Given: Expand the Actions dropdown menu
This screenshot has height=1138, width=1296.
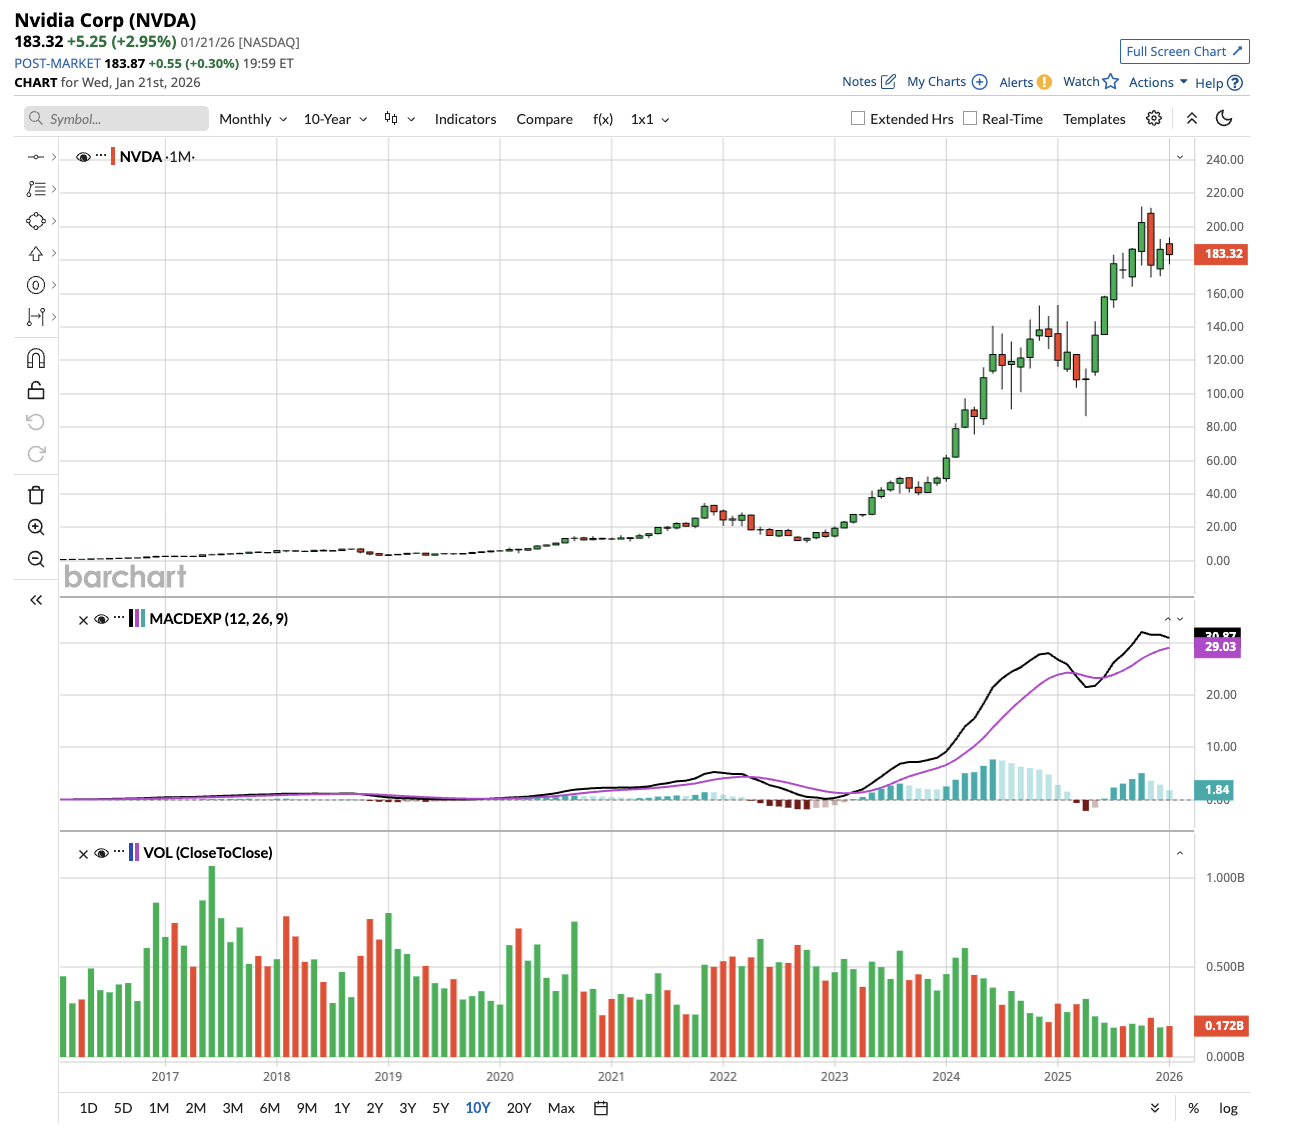Looking at the screenshot, I should click(x=1158, y=82).
